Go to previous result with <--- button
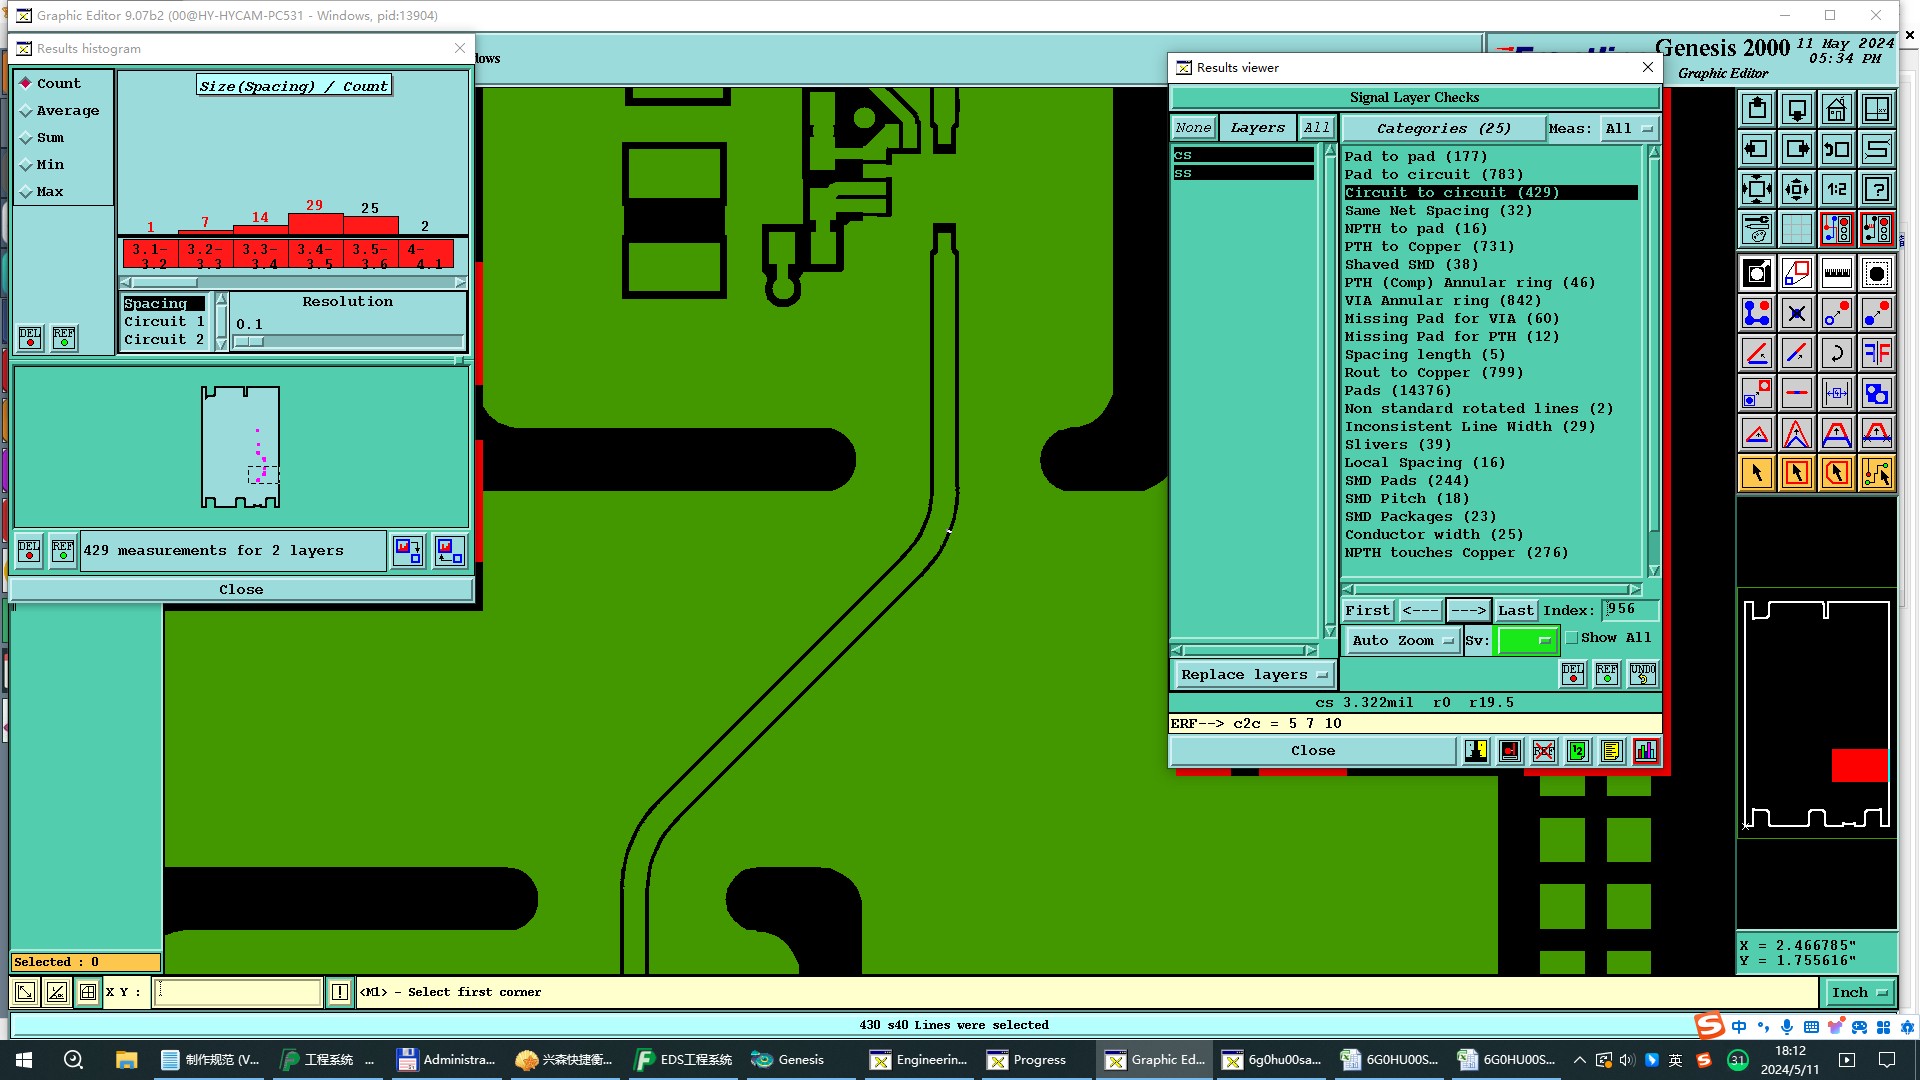Image resolution: width=1920 pixels, height=1080 pixels. [1420, 610]
